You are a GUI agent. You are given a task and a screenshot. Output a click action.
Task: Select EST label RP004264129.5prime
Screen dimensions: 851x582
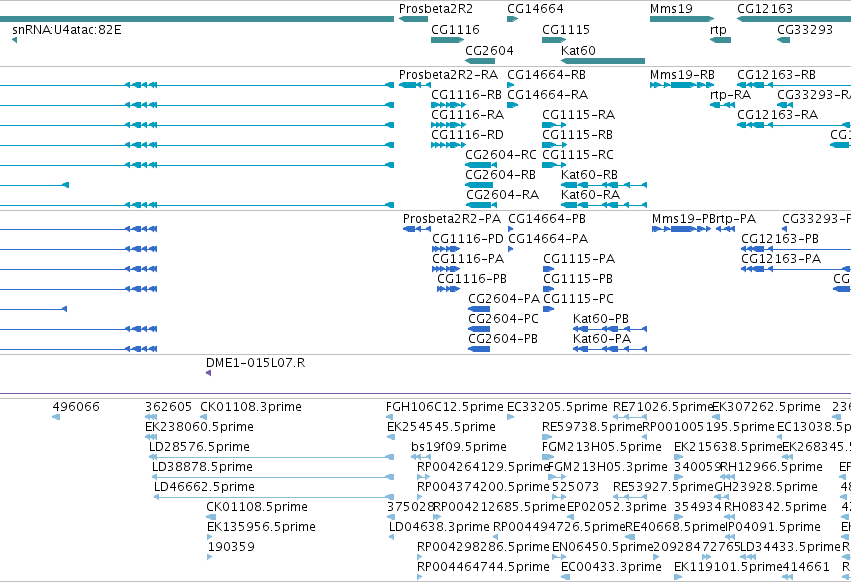483,467
